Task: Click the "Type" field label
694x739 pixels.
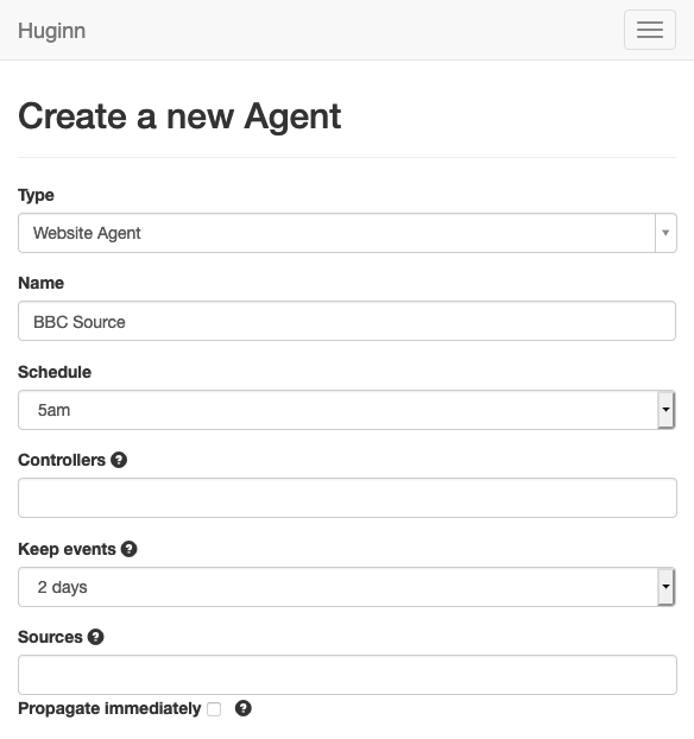Action: click(36, 195)
